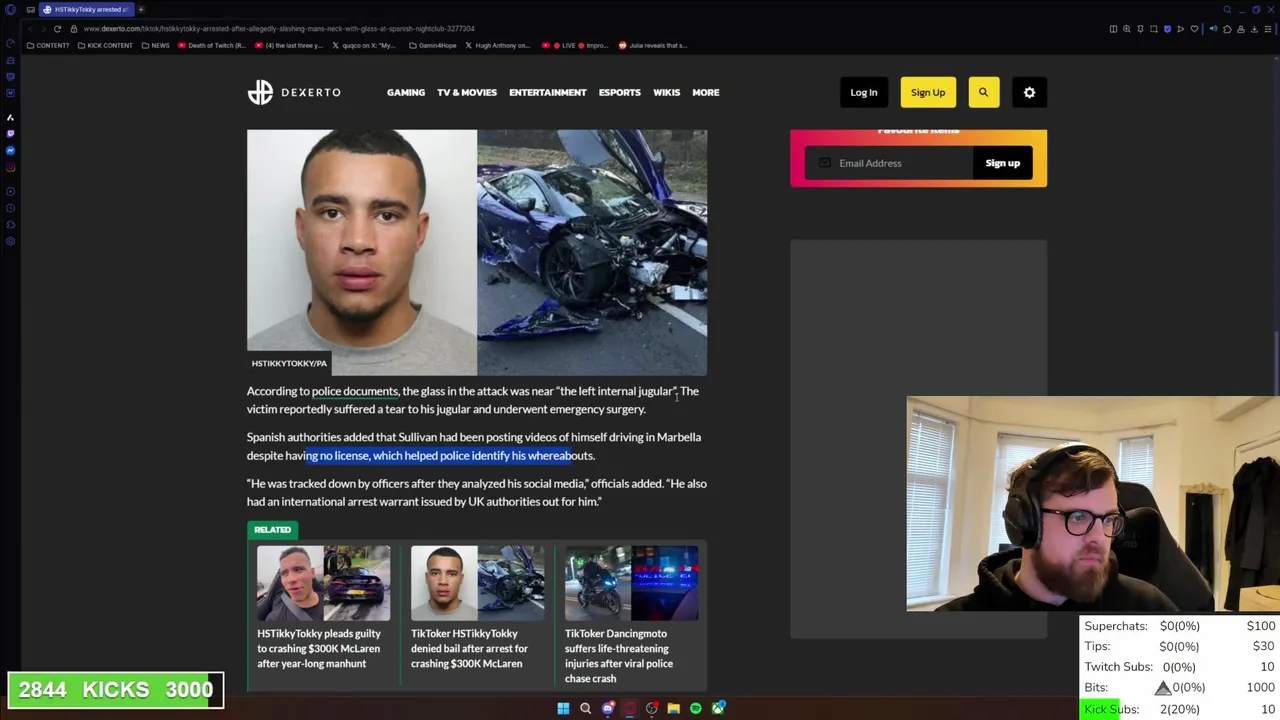Click the Dancingmoto related article thumbnail
Image resolution: width=1280 pixels, height=720 pixels.
point(631,583)
